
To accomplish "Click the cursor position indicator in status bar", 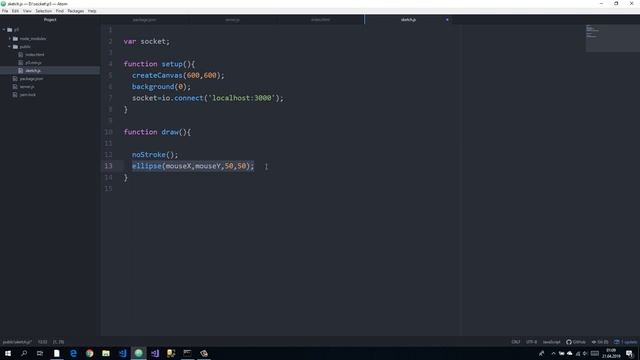I will [42, 342].
